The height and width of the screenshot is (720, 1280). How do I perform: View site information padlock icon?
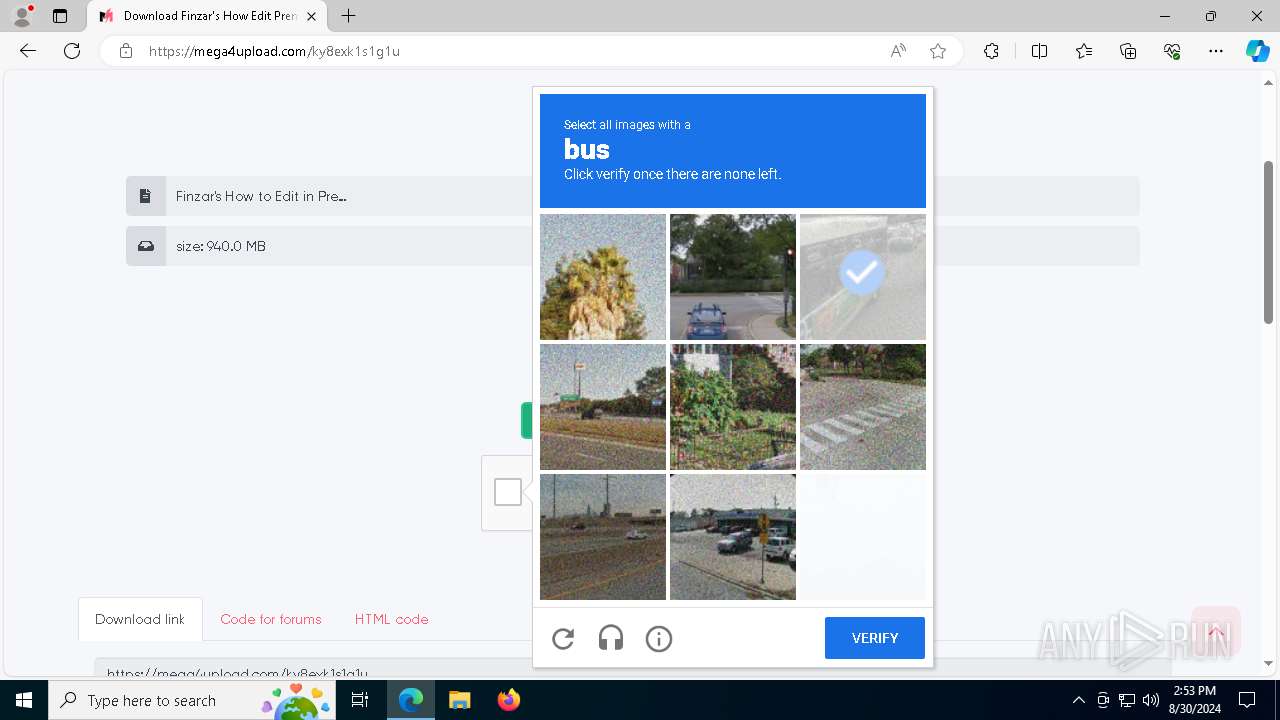tap(126, 51)
